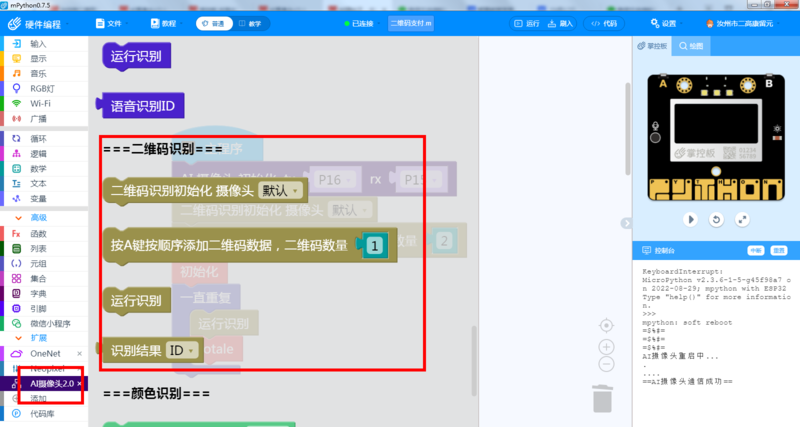The width and height of the screenshot is (800, 427).
Task: Open the Wi-Fi block category
Action: 40,103
